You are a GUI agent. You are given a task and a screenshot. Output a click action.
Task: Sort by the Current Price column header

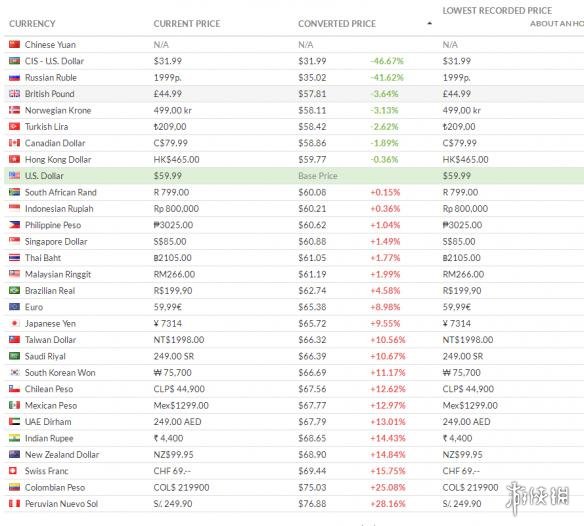coord(187,24)
